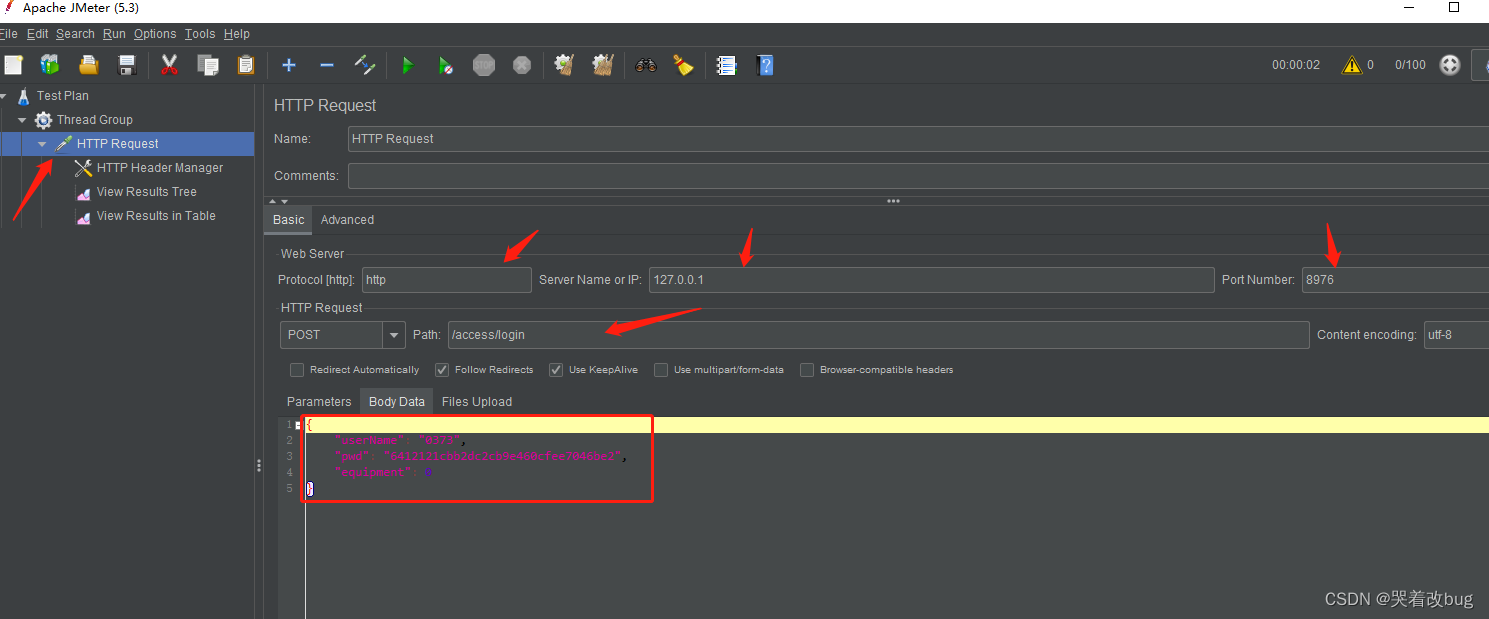This screenshot has width=1489, height=619.
Task: Click the Open file folder icon
Action: (x=89, y=65)
